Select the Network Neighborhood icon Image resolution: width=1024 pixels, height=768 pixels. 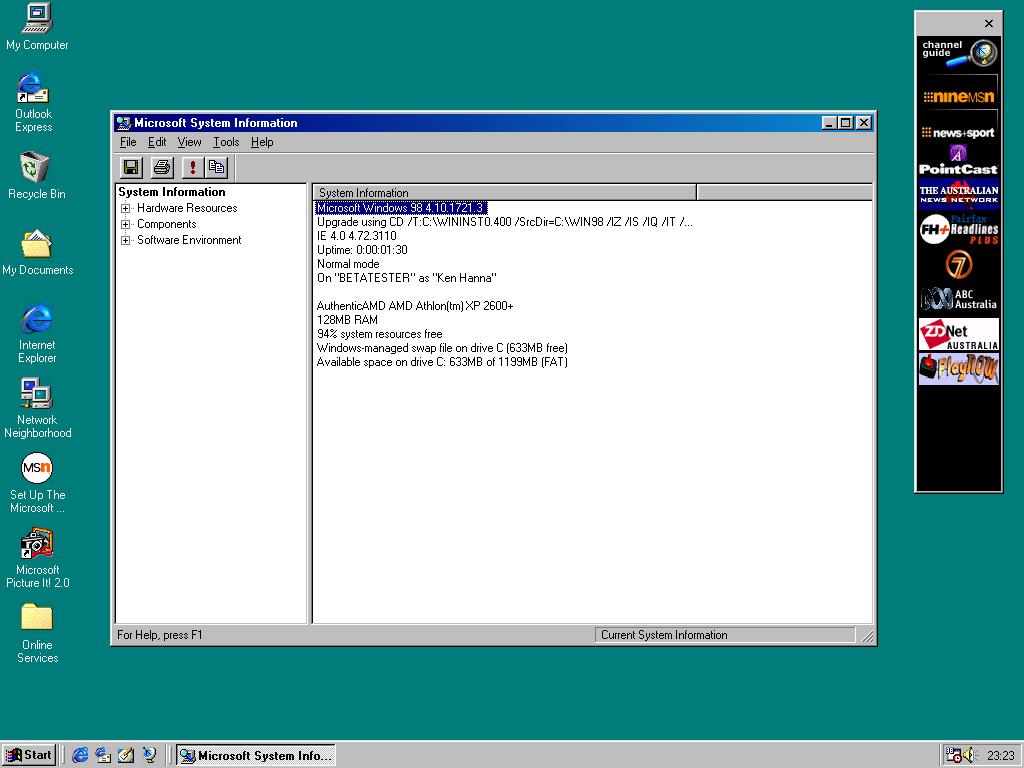[37, 408]
